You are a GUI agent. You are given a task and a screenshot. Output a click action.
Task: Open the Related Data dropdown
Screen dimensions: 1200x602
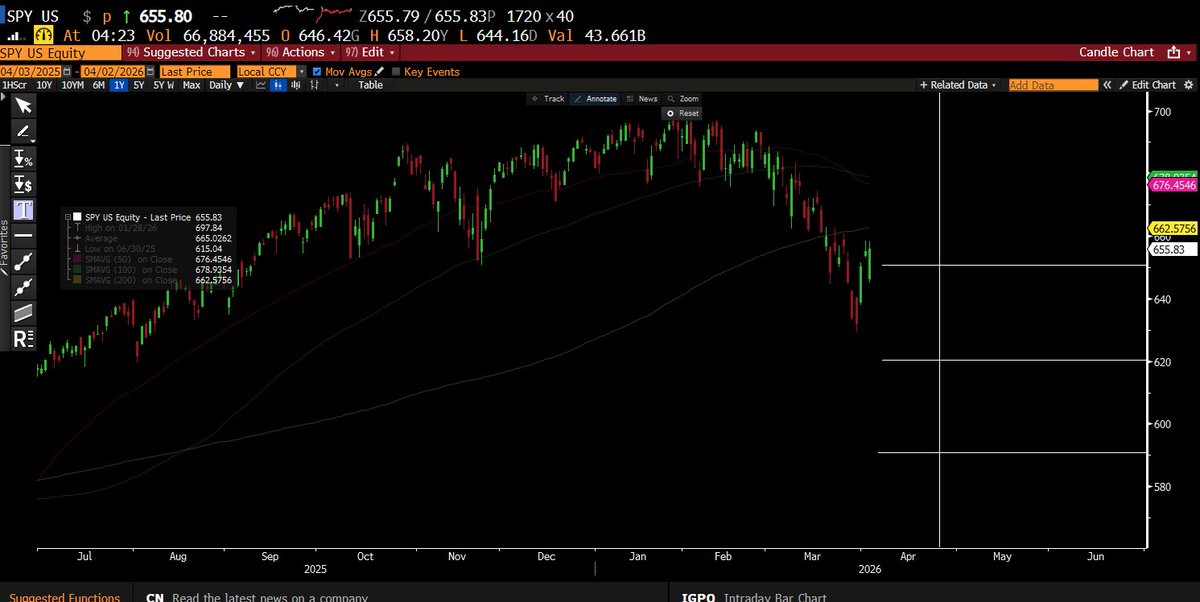959,85
